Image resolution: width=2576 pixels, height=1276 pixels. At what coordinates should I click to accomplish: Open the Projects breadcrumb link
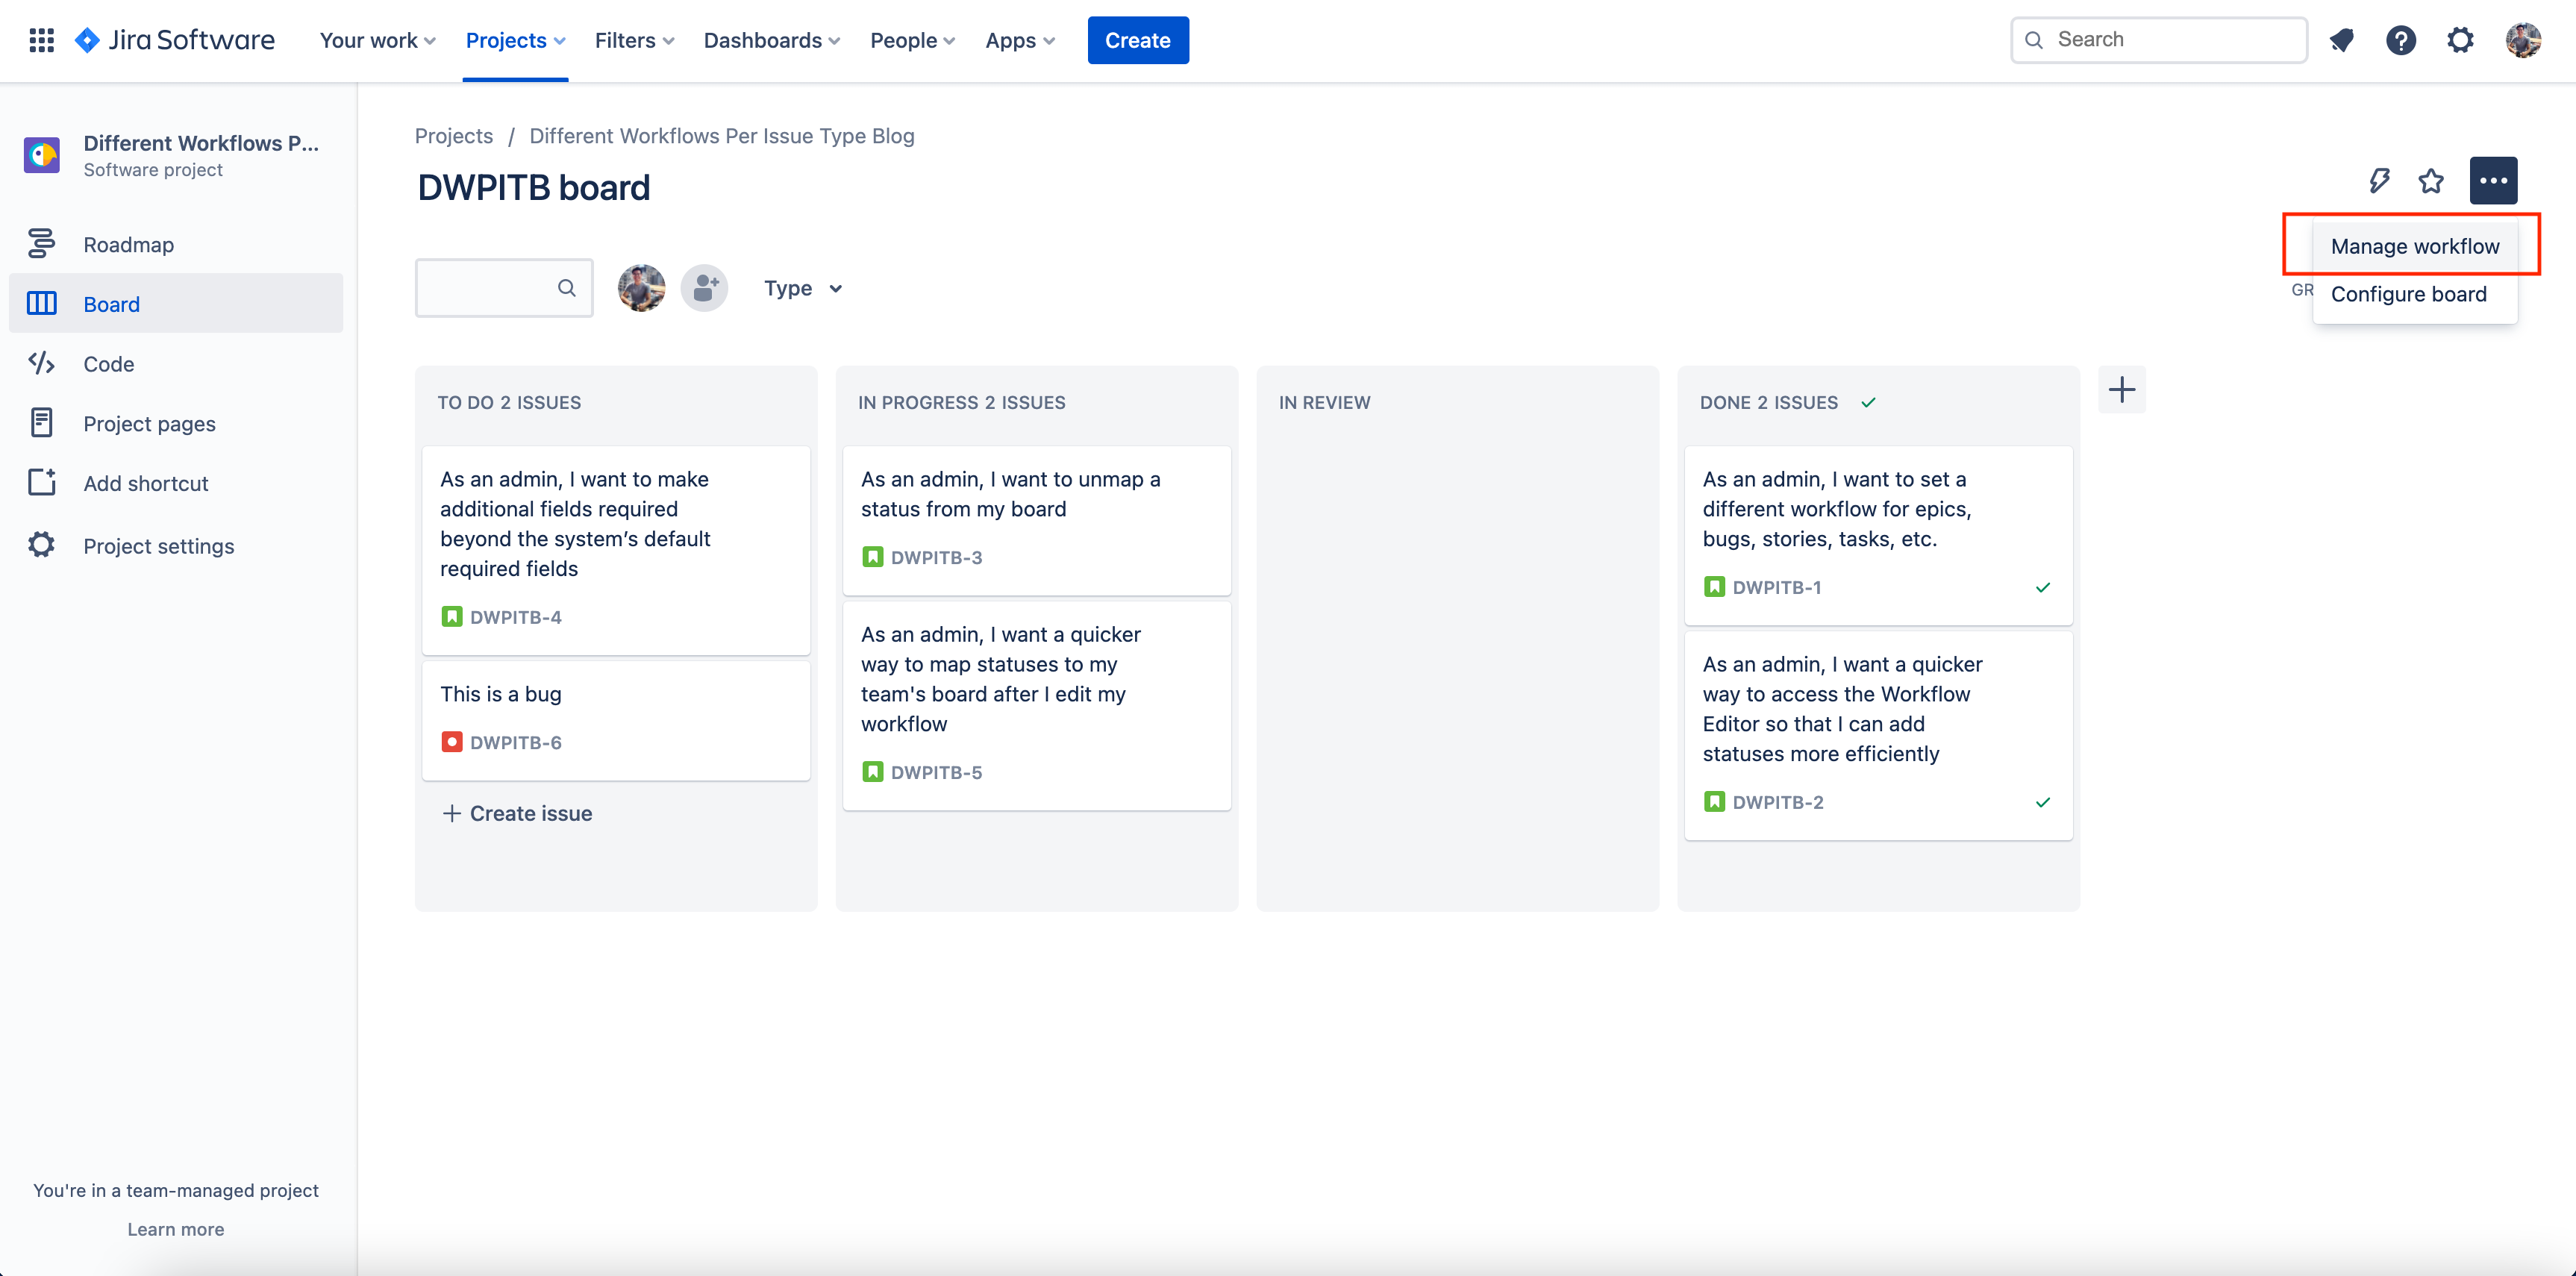(x=453, y=135)
